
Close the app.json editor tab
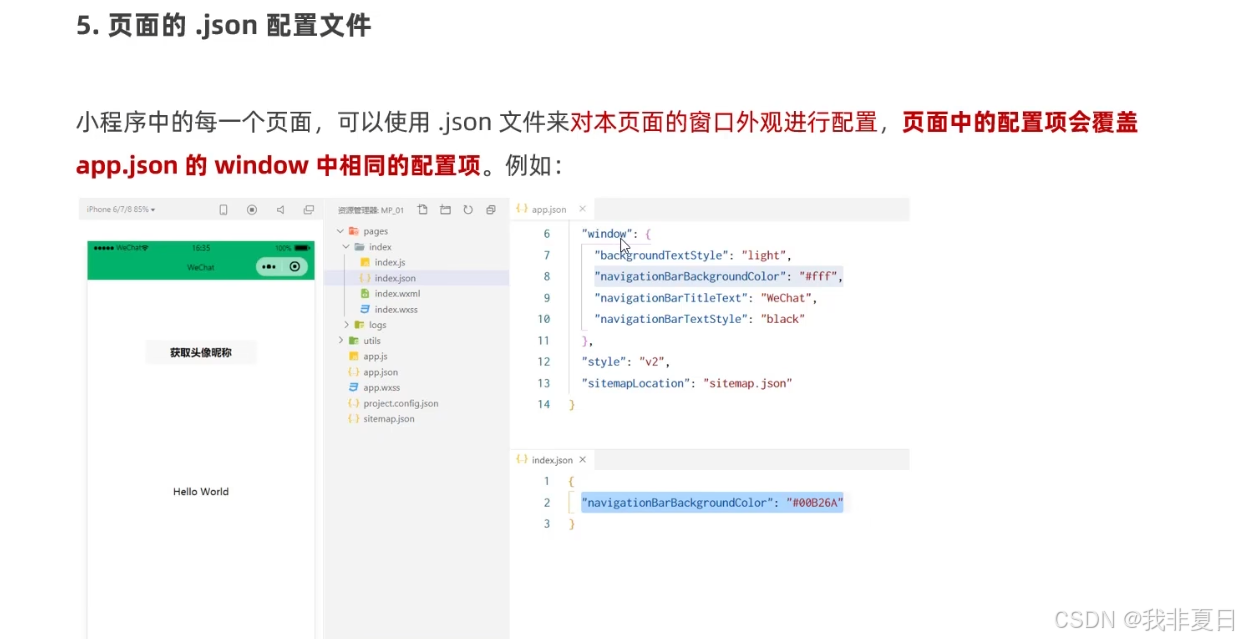tap(583, 209)
